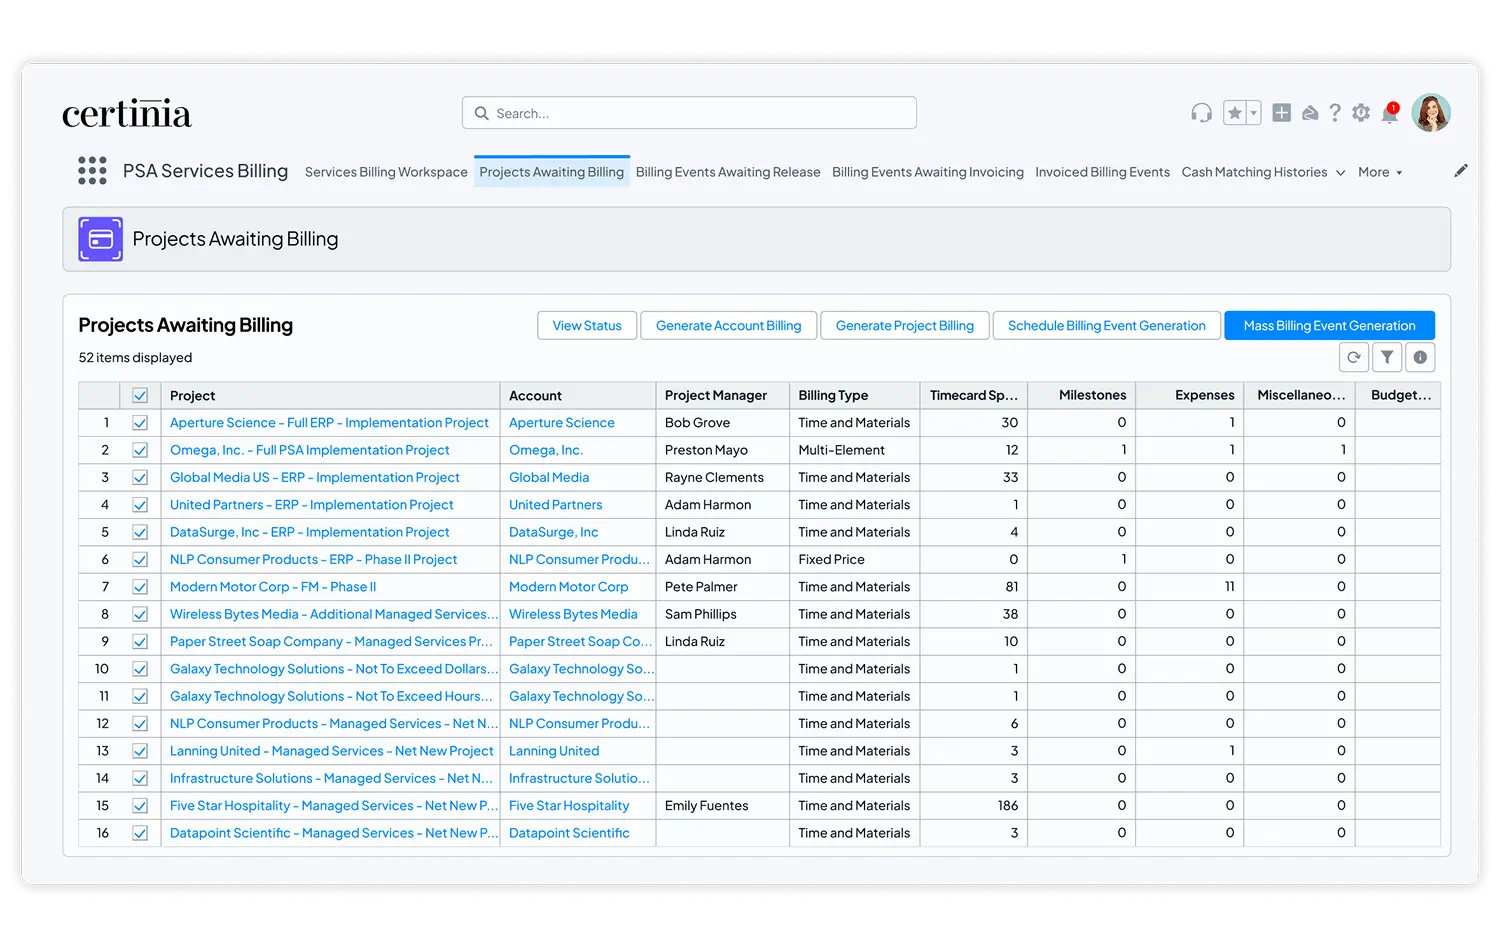Click the edit pencil icon near tabs

(1461, 171)
